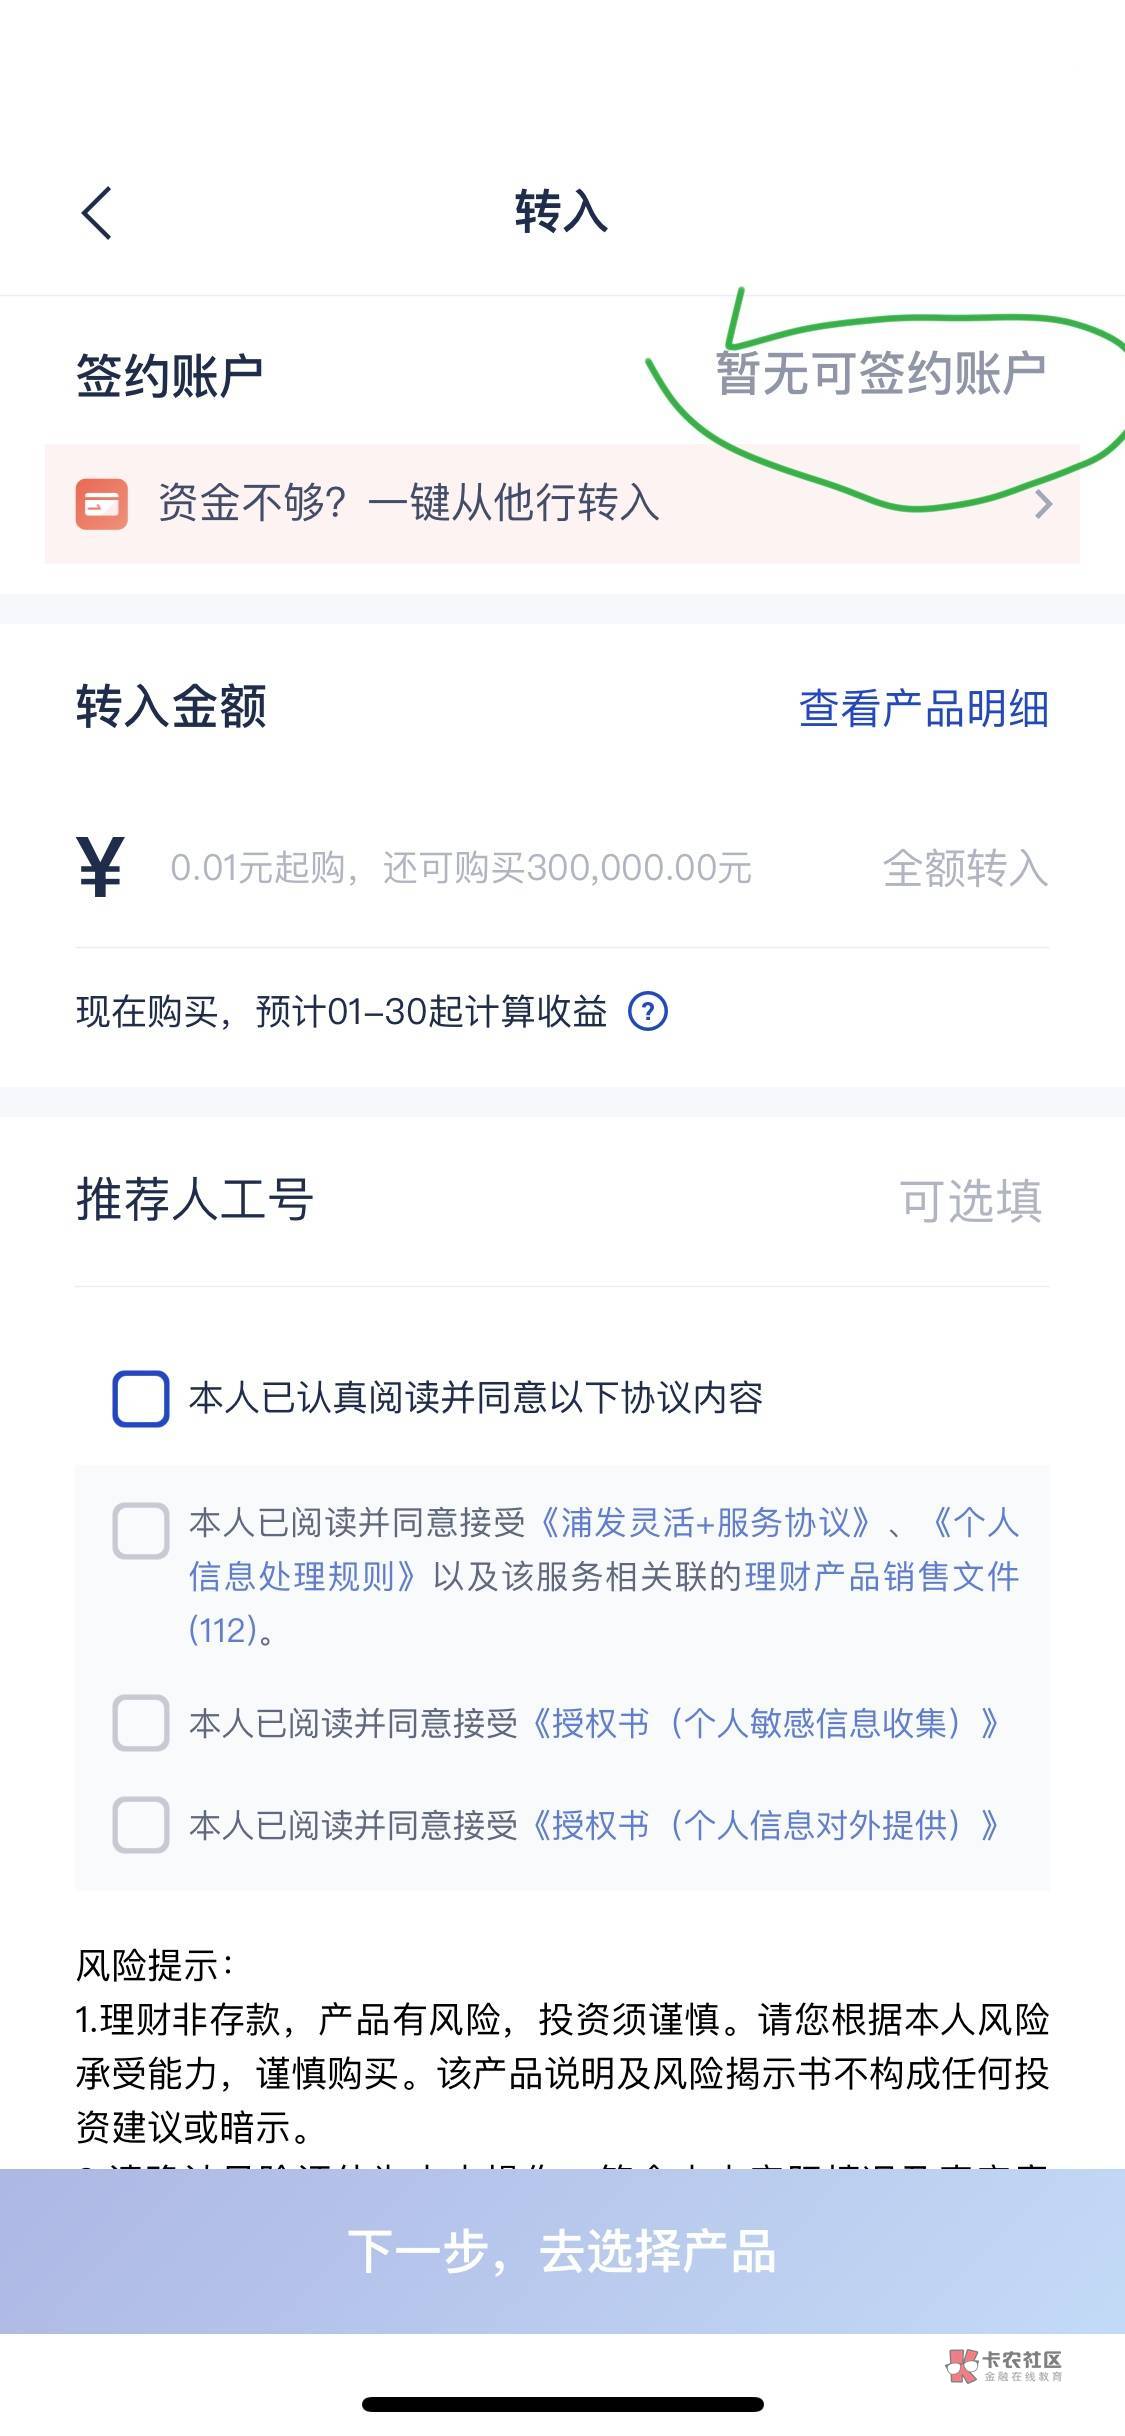Tap the question mark help icon
This screenshot has height=2436, width=1125.
[647, 1012]
